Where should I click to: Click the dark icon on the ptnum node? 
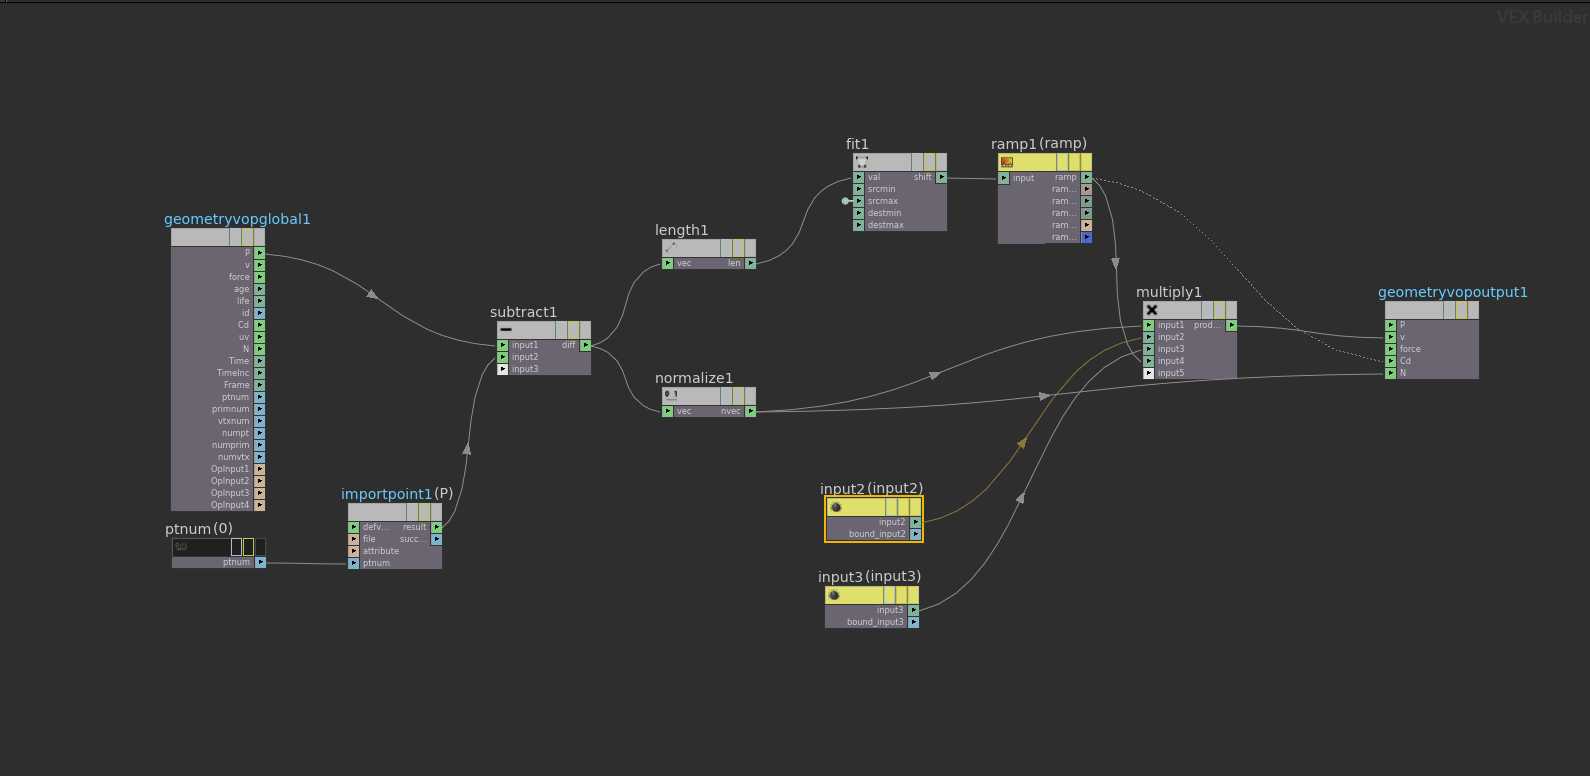[181, 547]
